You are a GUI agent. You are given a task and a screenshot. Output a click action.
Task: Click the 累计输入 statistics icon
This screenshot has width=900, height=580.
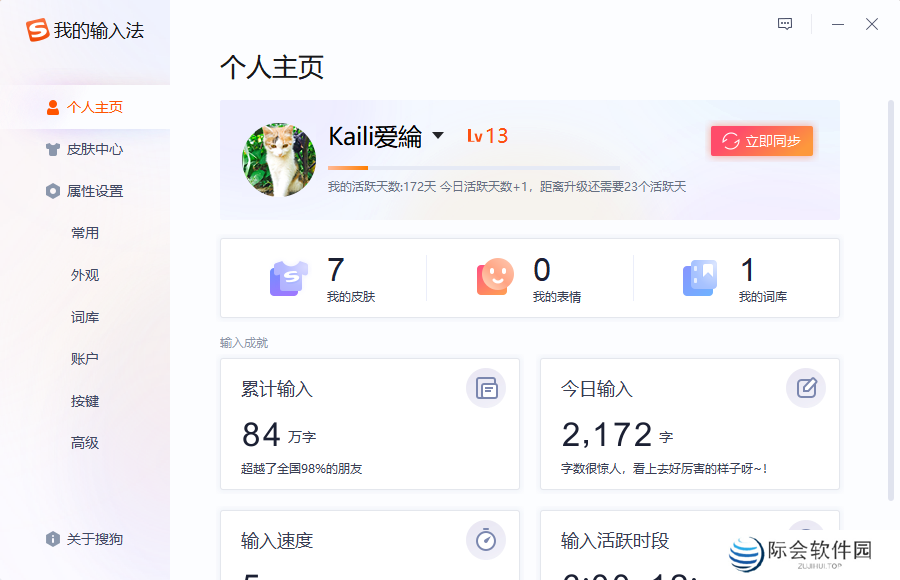(486, 389)
